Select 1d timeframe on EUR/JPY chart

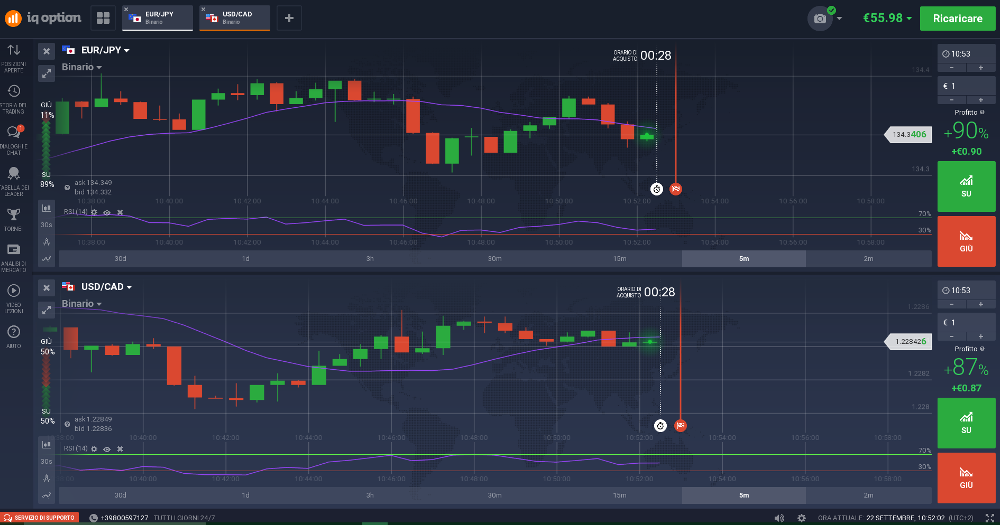246,258
